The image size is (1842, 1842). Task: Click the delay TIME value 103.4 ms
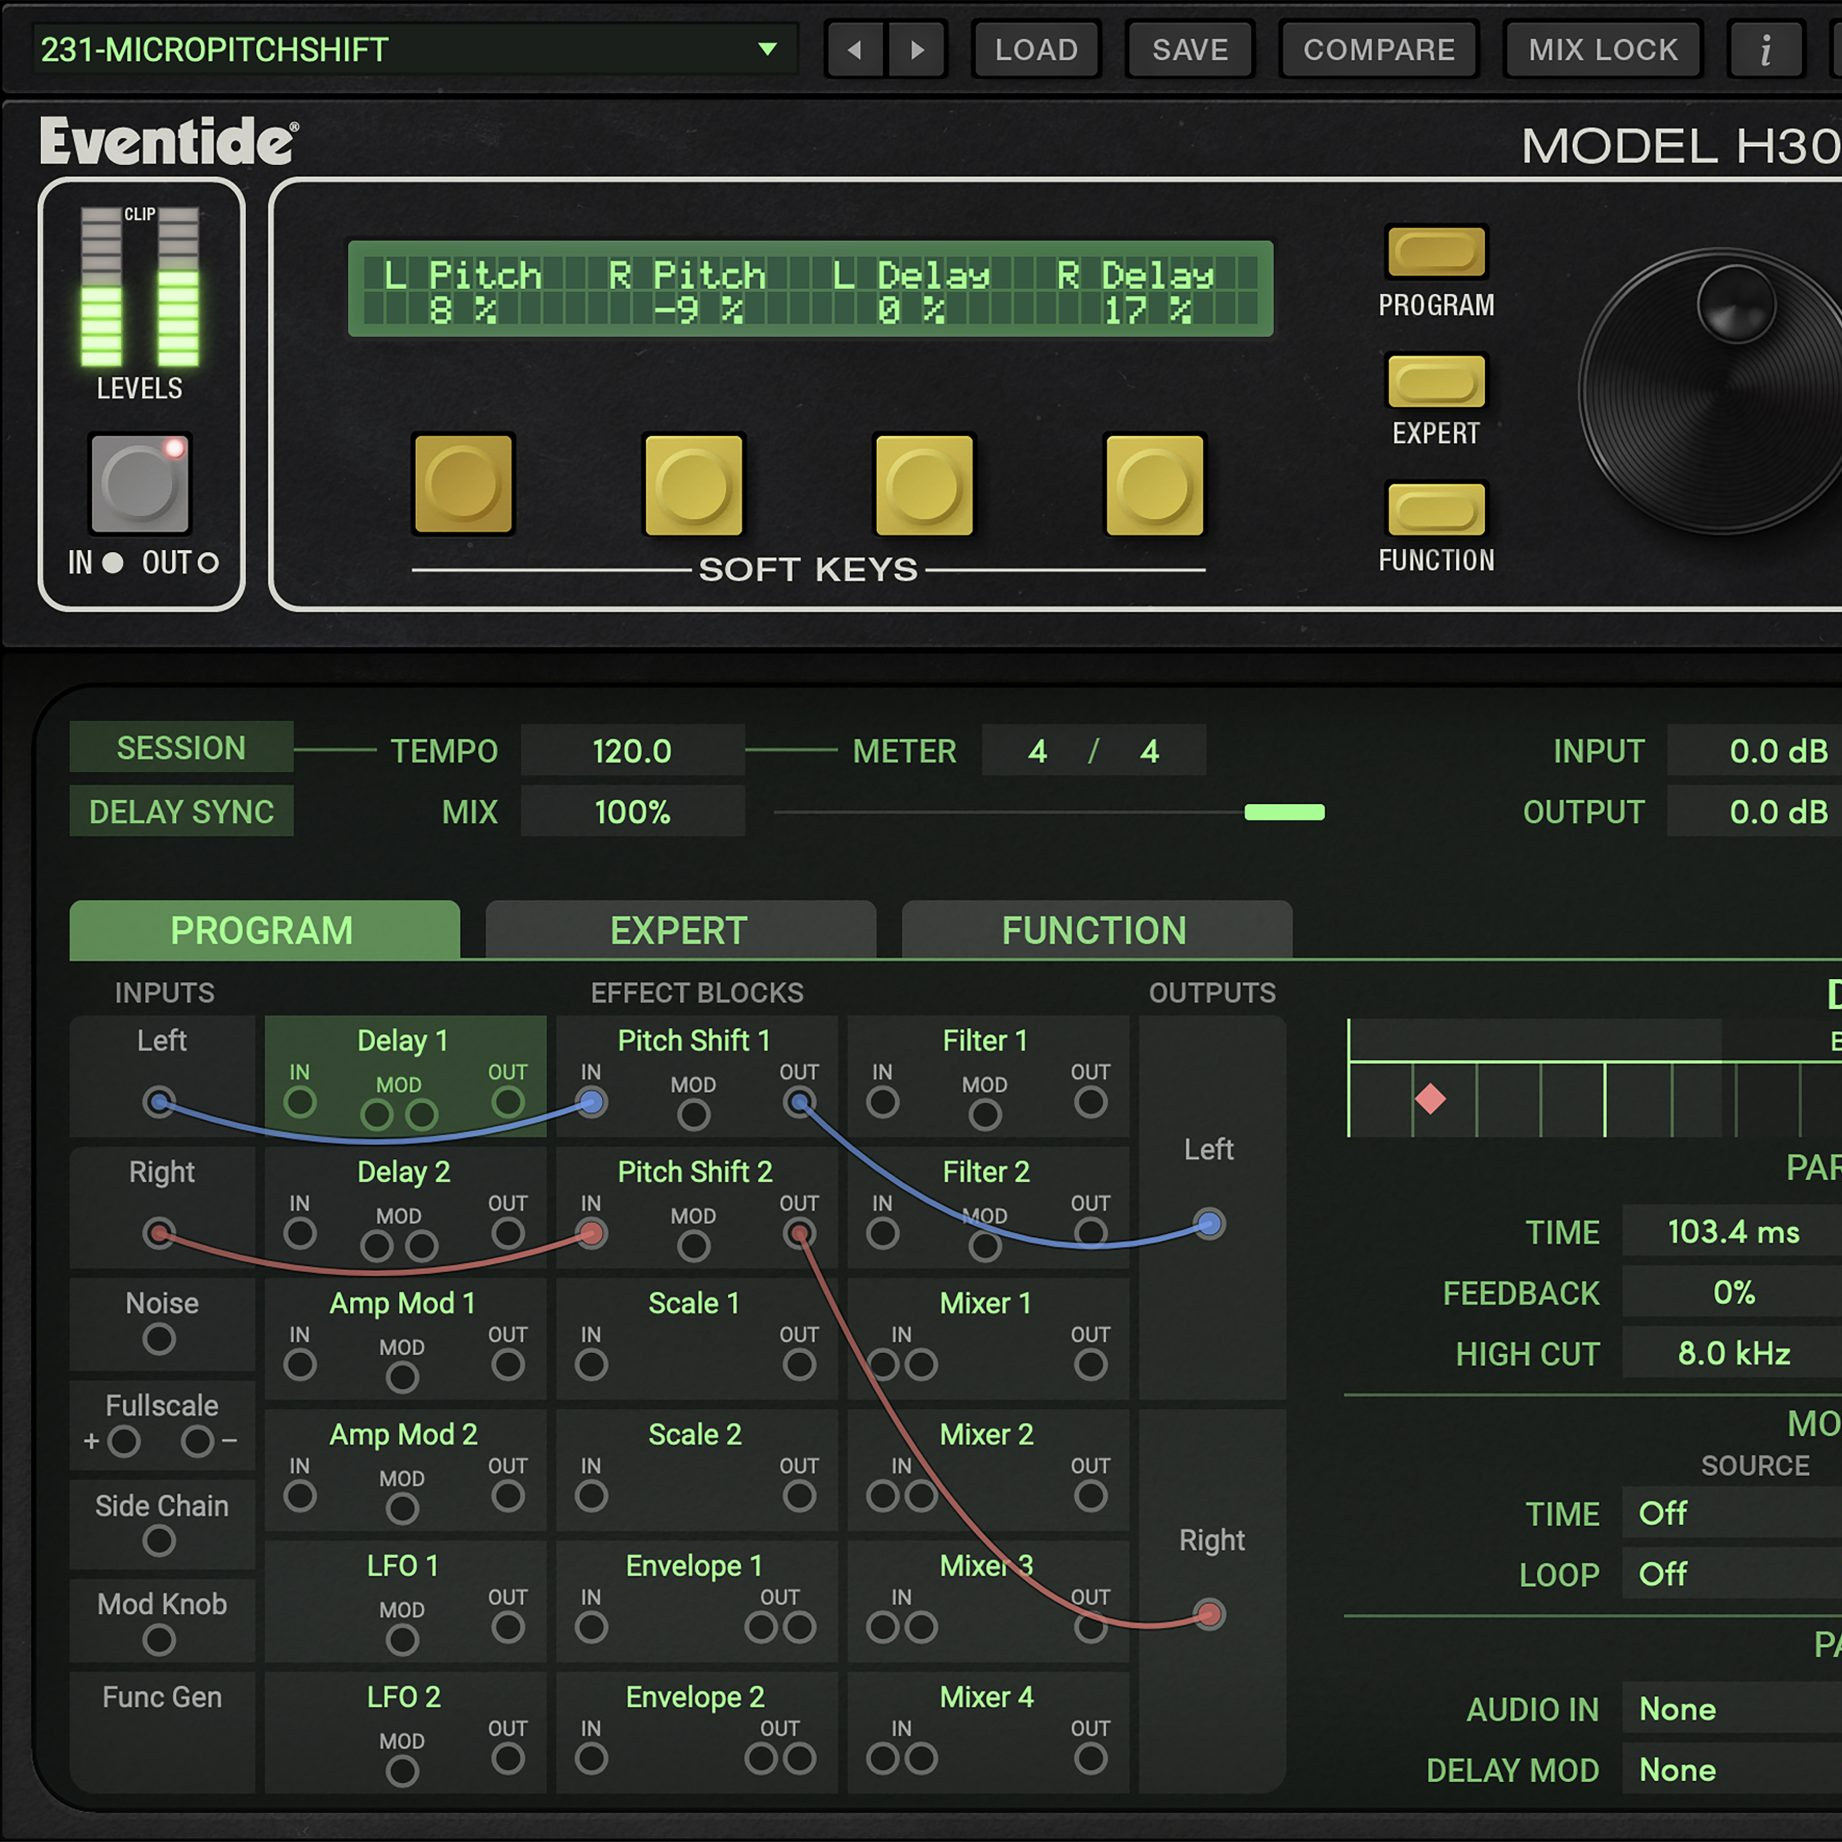(x=1733, y=1232)
